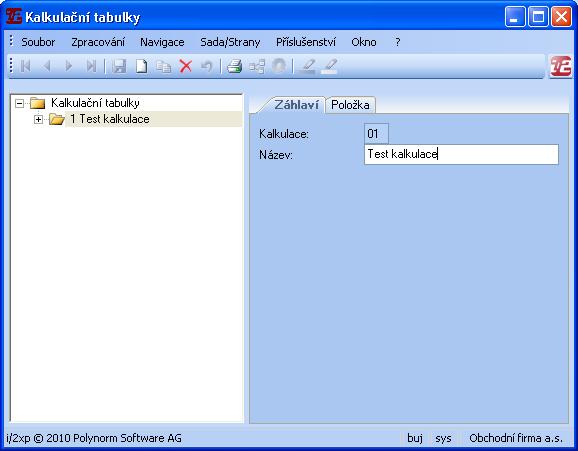Viewport: 578px width, 451px height.
Task: Copy record using duplicate pages icon
Action: click(x=163, y=66)
